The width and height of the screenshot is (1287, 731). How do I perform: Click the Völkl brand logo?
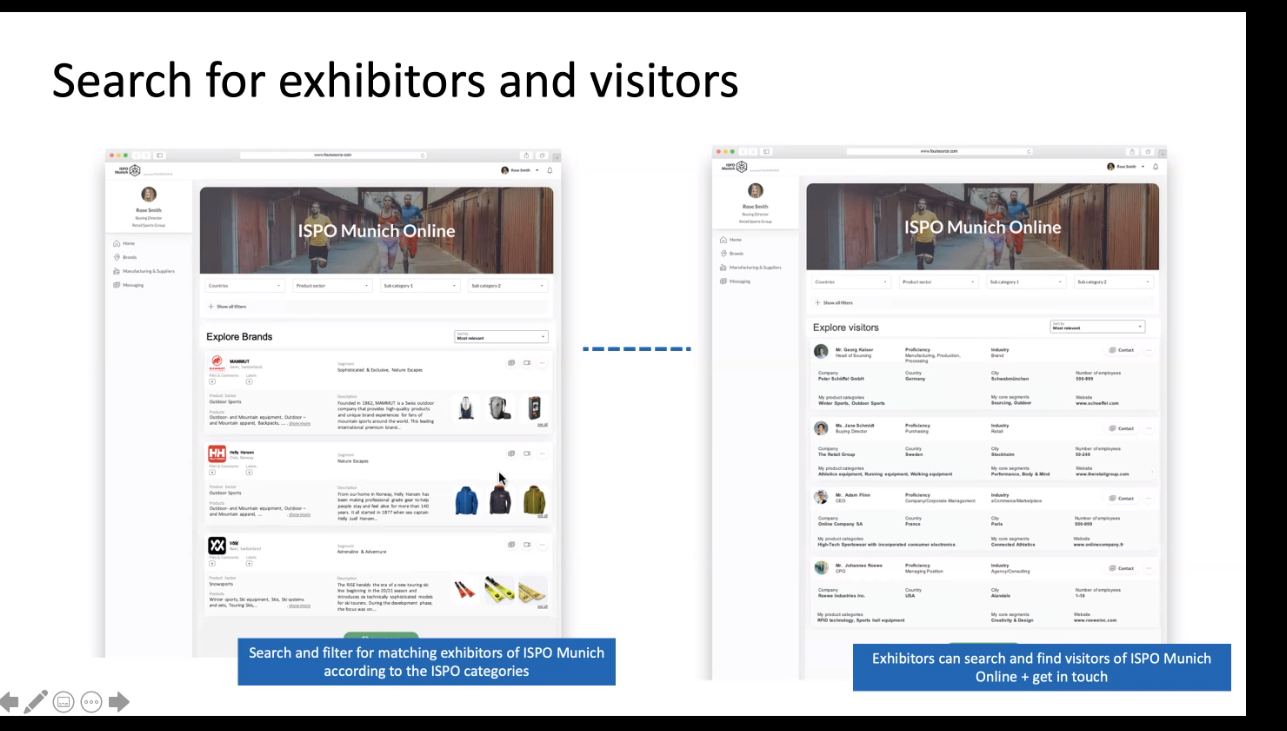(x=217, y=545)
